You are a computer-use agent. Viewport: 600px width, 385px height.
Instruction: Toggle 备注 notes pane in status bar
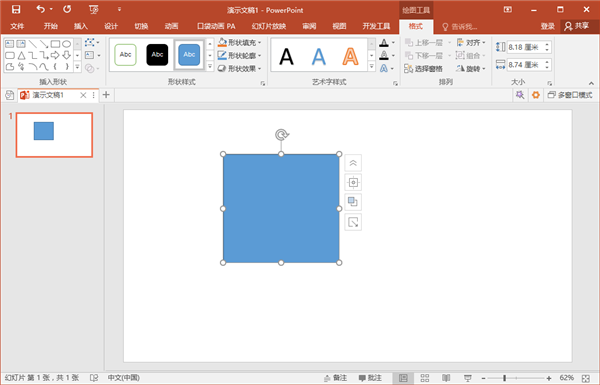click(335, 378)
